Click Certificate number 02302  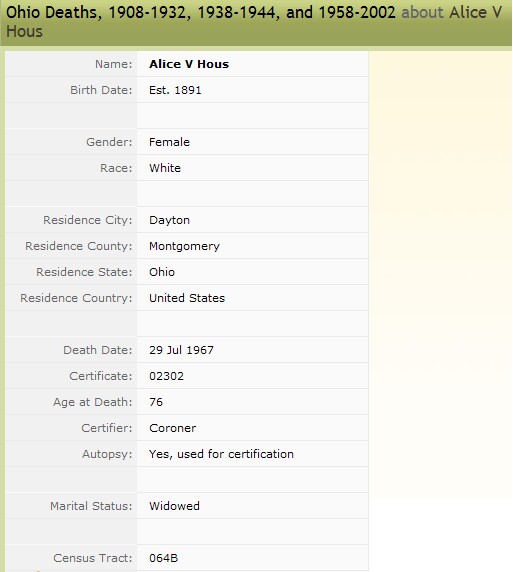click(166, 376)
